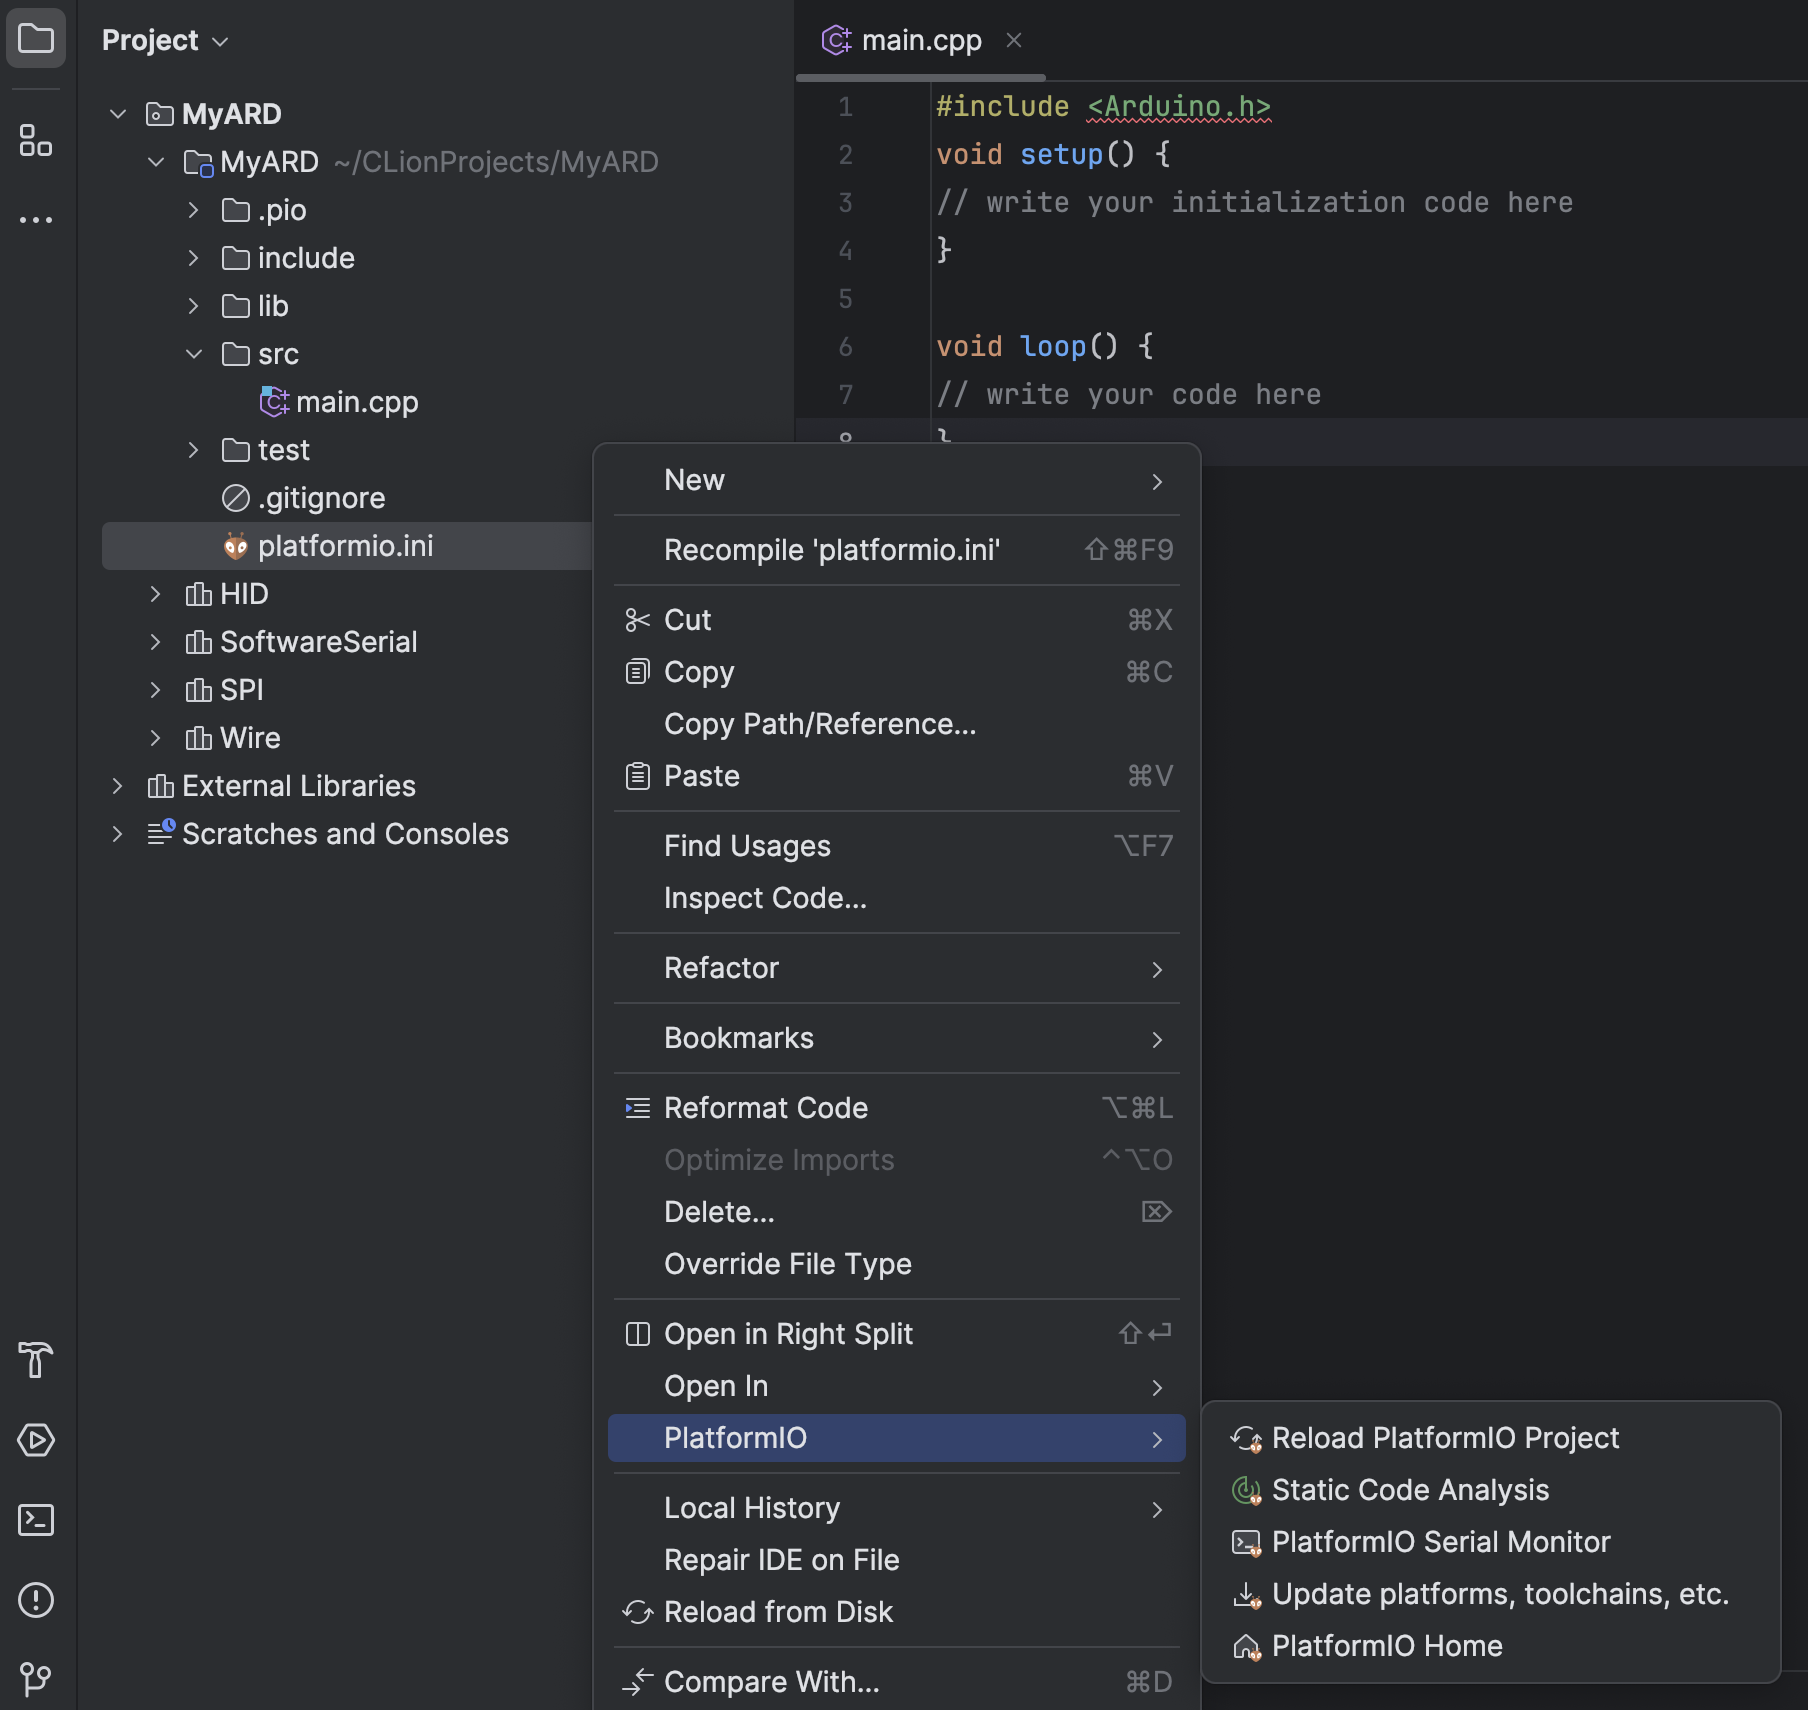Open the Build tool window (hammer icon)

click(37, 1361)
